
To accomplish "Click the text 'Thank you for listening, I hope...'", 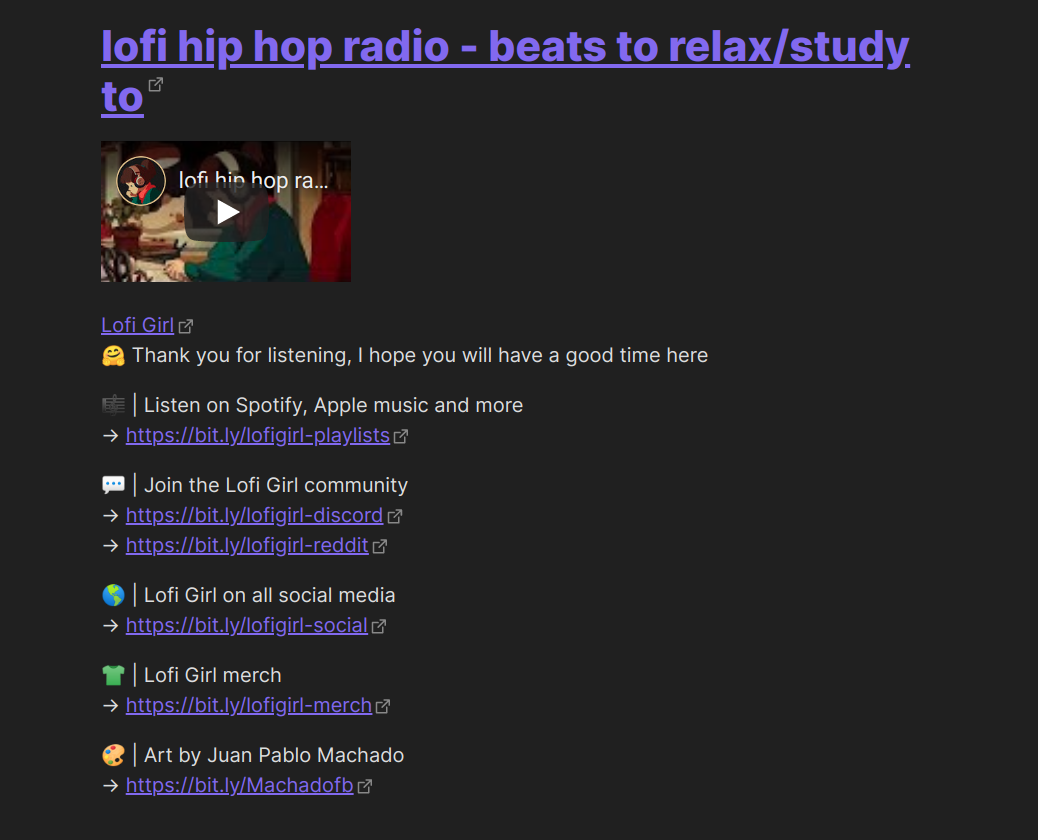I will 420,355.
